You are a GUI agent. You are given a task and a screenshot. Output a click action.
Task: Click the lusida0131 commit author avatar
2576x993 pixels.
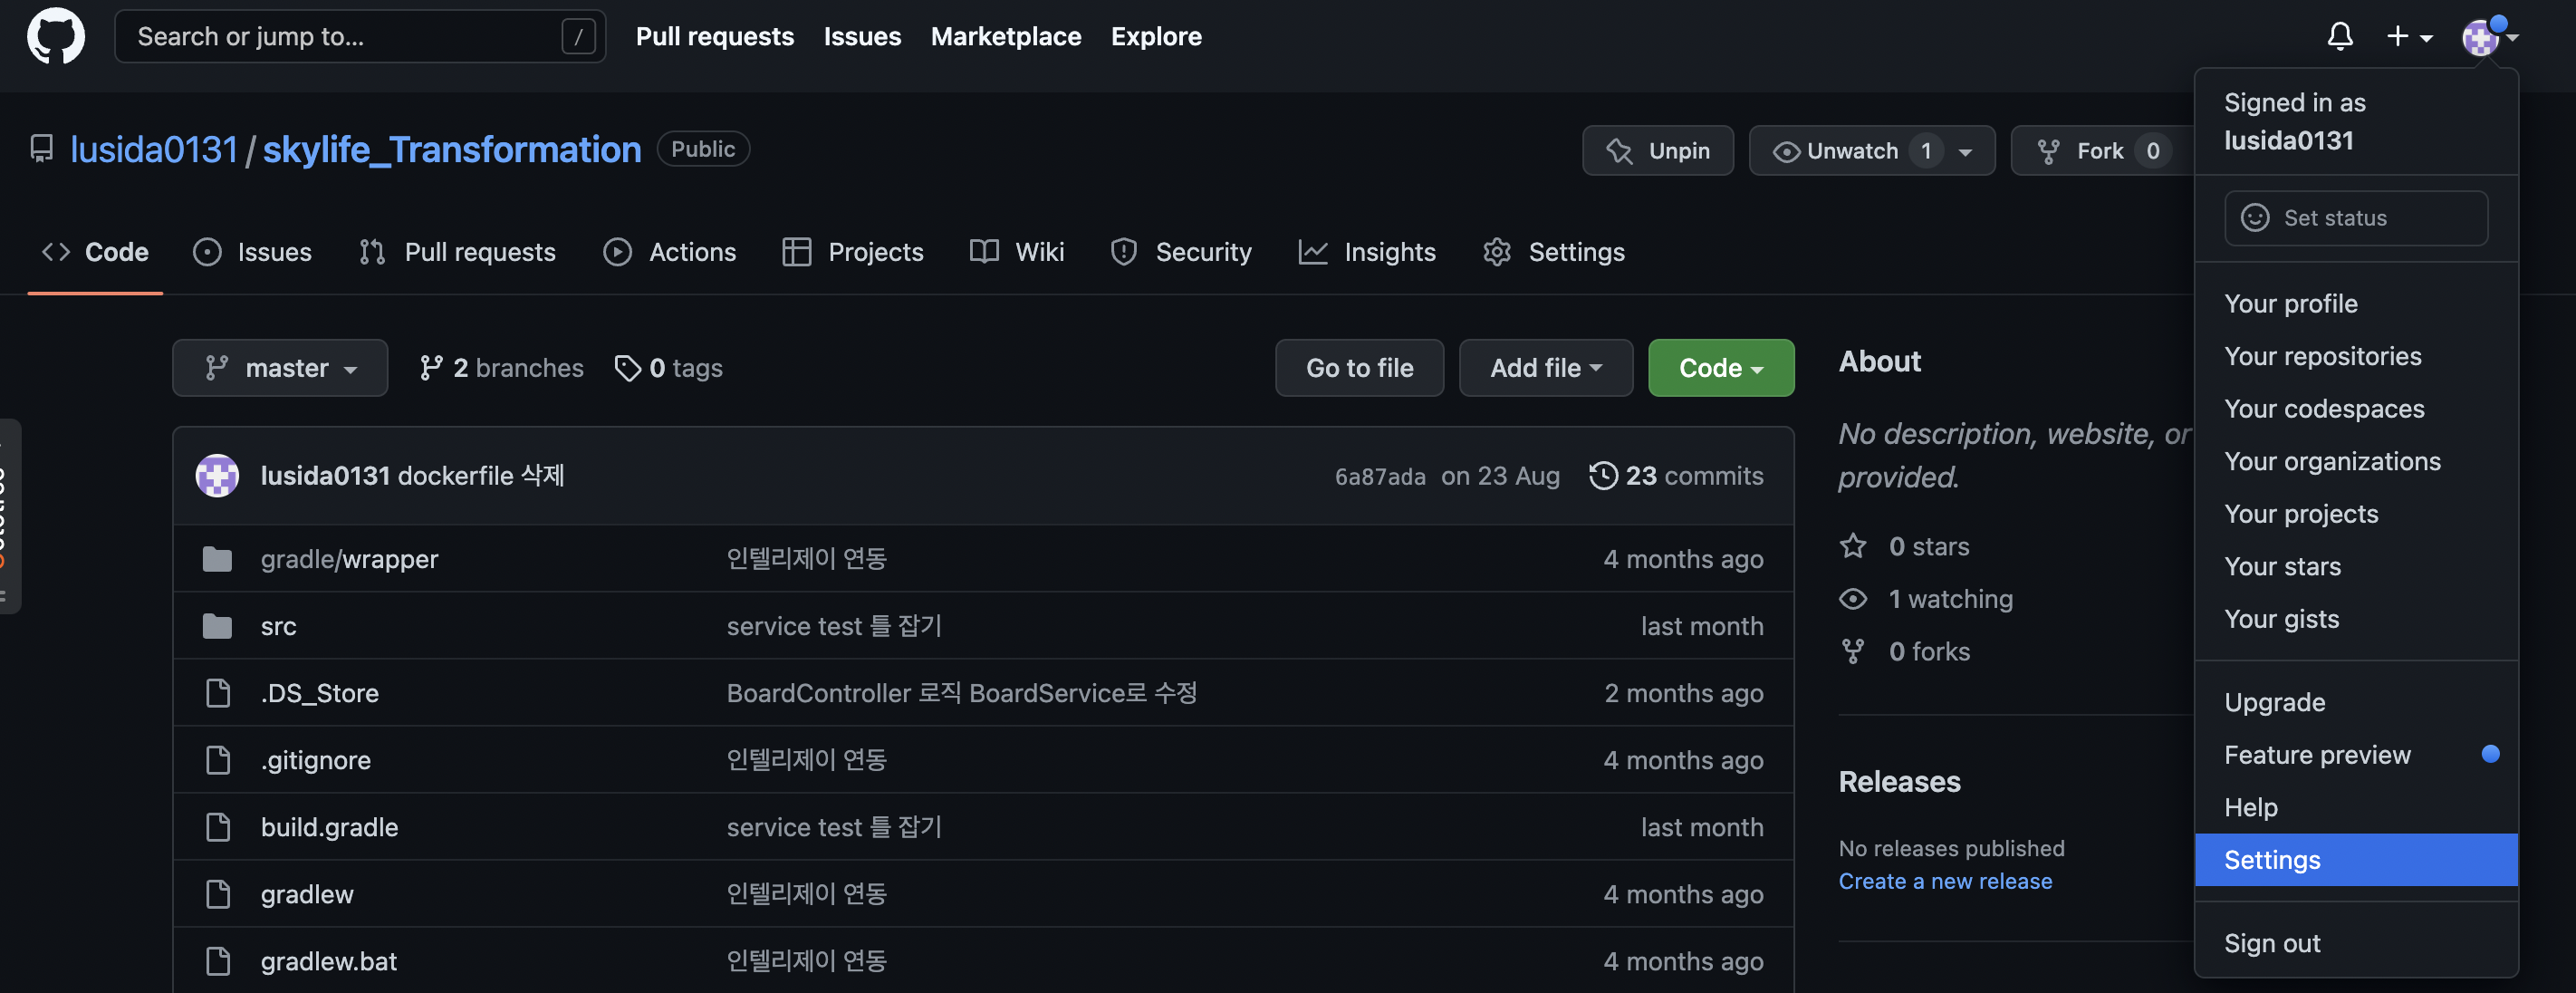[x=217, y=476]
